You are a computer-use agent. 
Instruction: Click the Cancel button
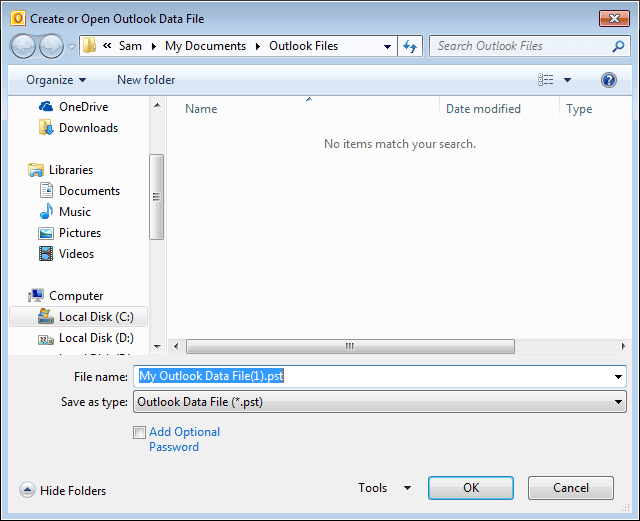click(x=571, y=488)
